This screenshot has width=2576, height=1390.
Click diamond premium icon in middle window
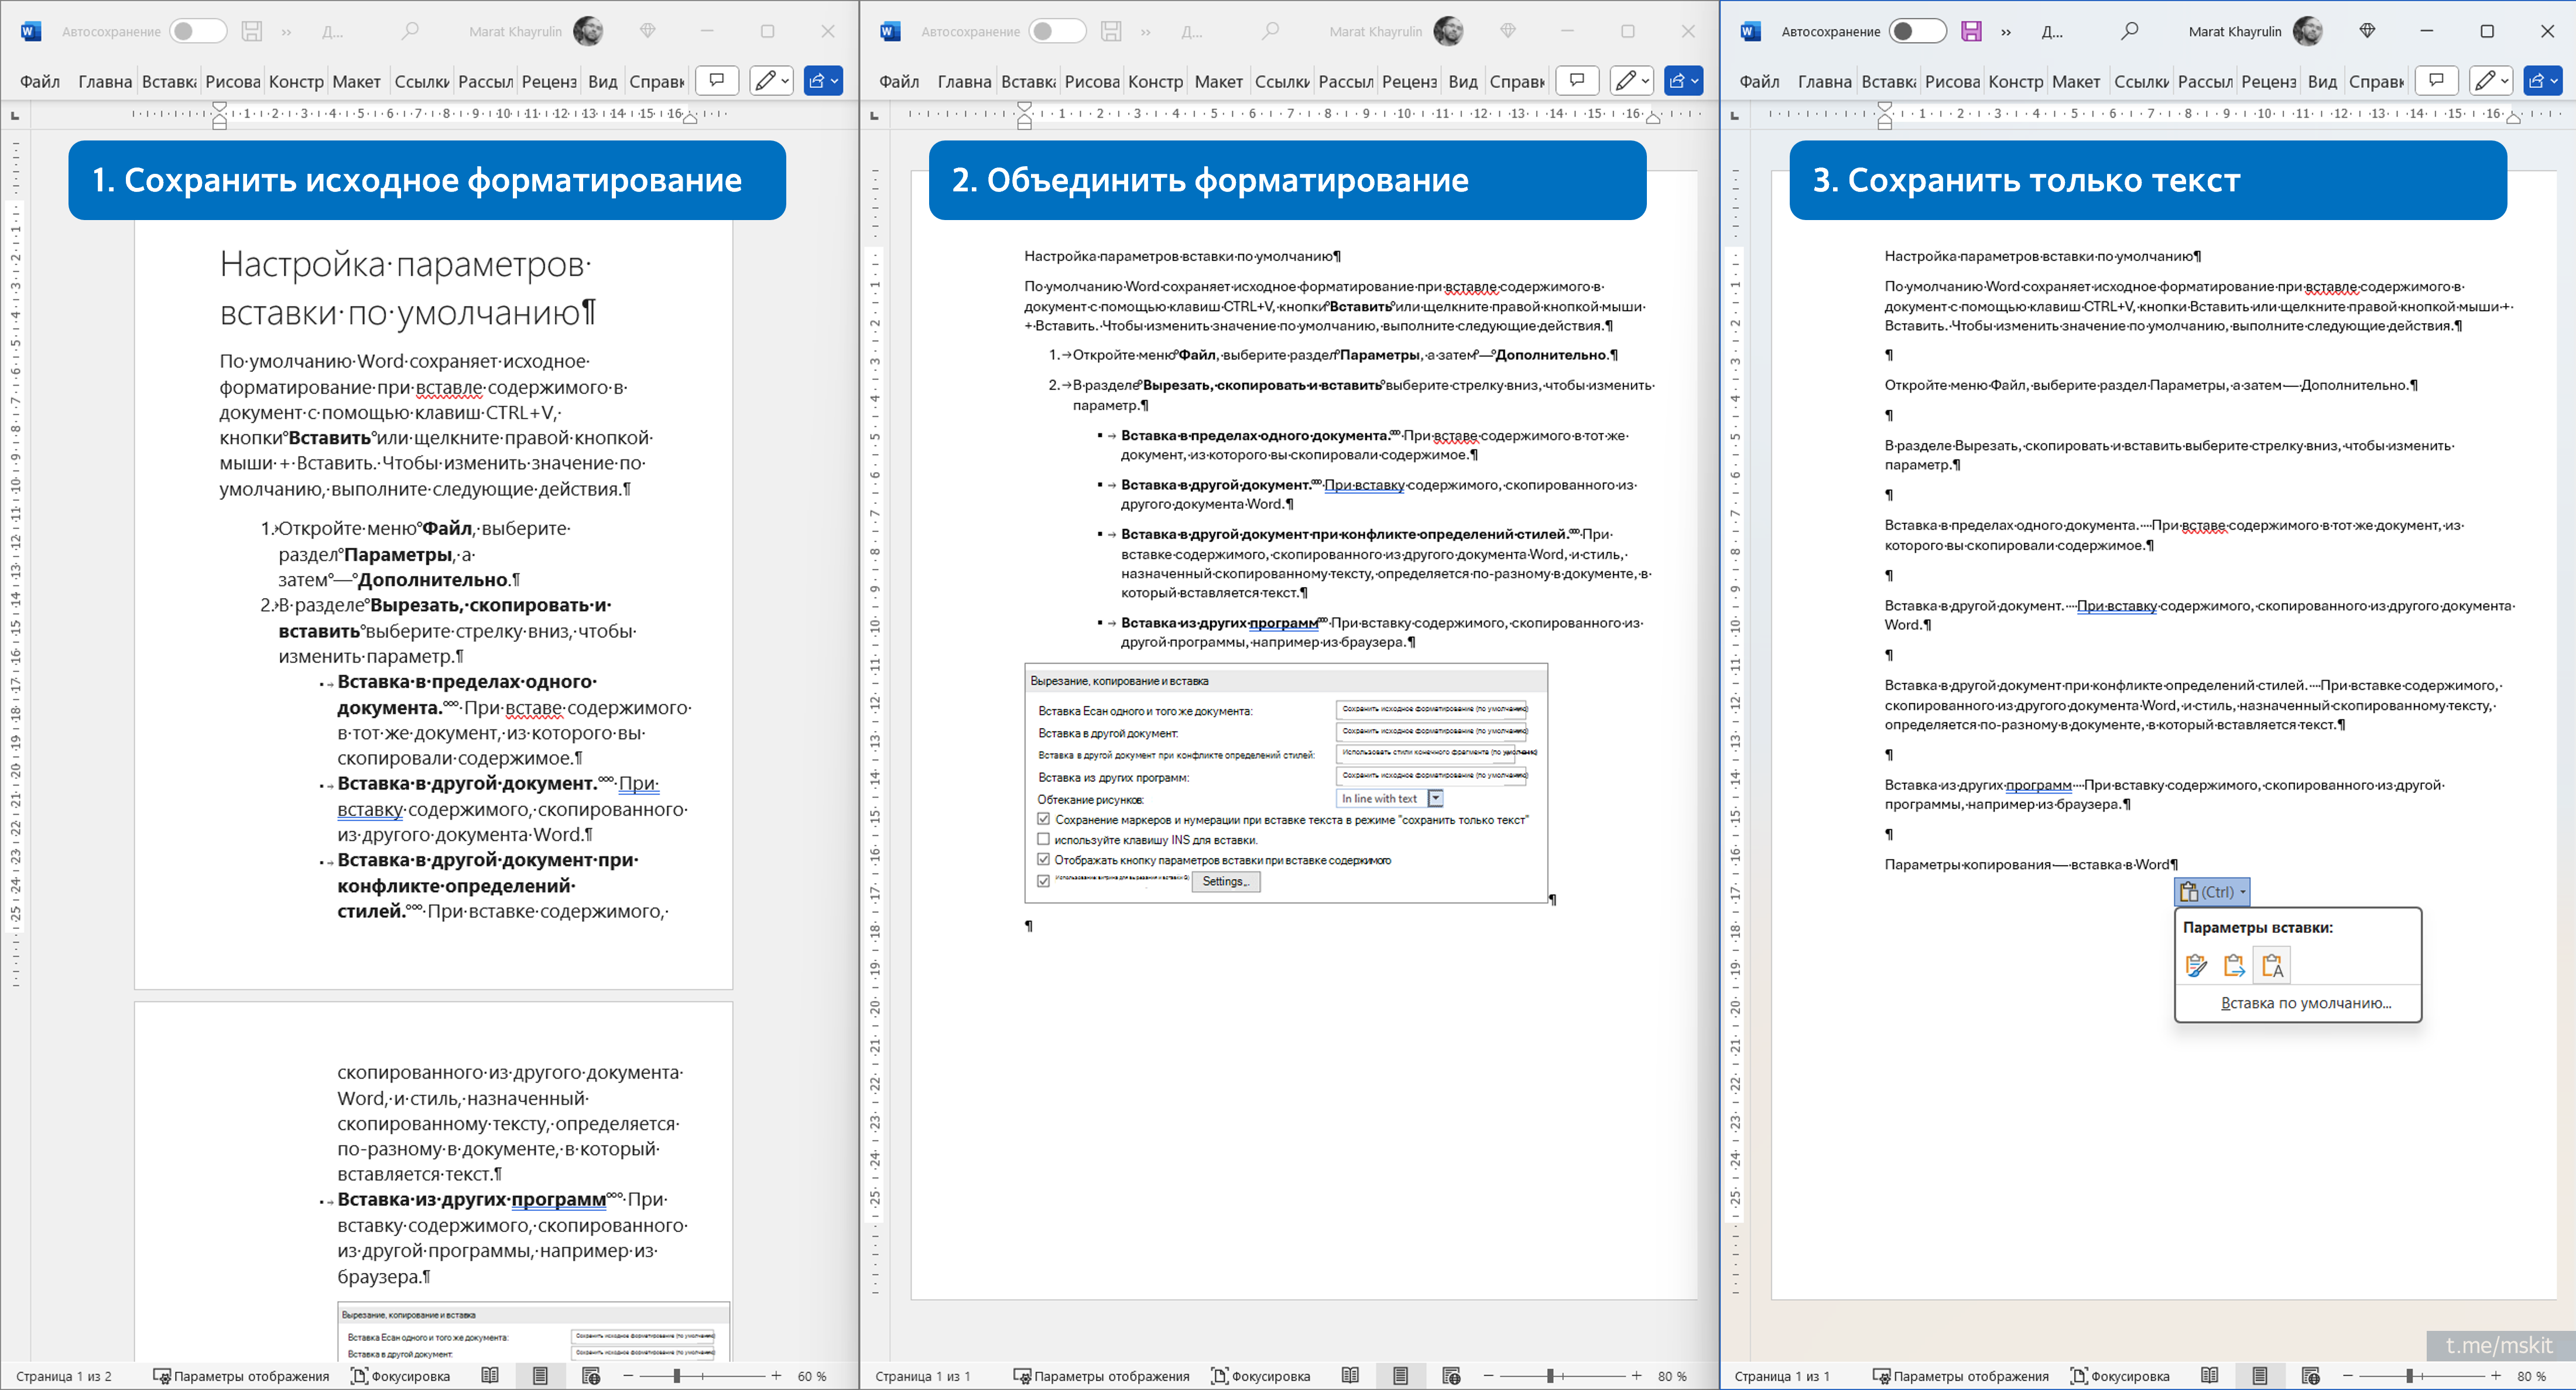click(x=1508, y=31)
